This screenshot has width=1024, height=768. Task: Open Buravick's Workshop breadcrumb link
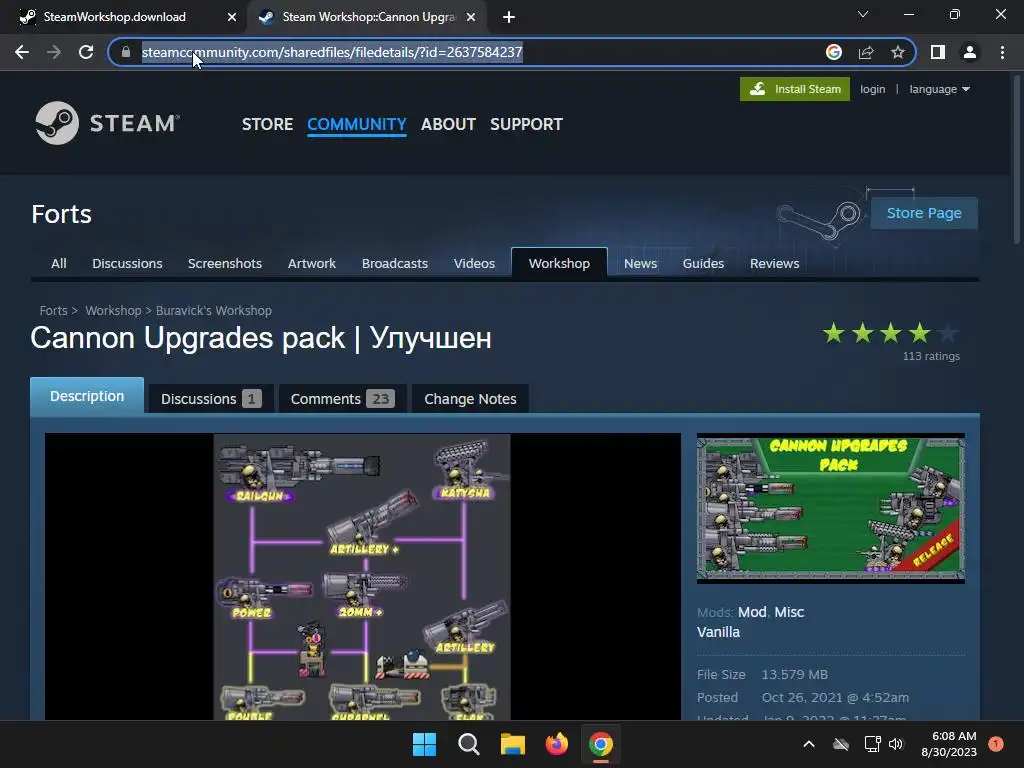coord(214,311)
